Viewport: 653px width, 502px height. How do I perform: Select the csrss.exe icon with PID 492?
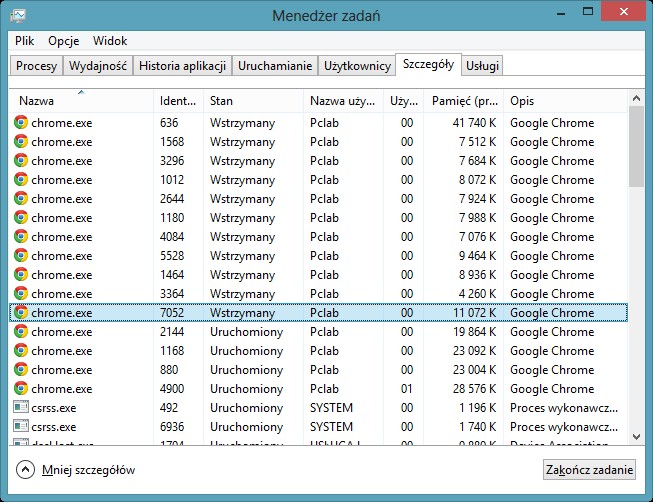coord(21,408)
